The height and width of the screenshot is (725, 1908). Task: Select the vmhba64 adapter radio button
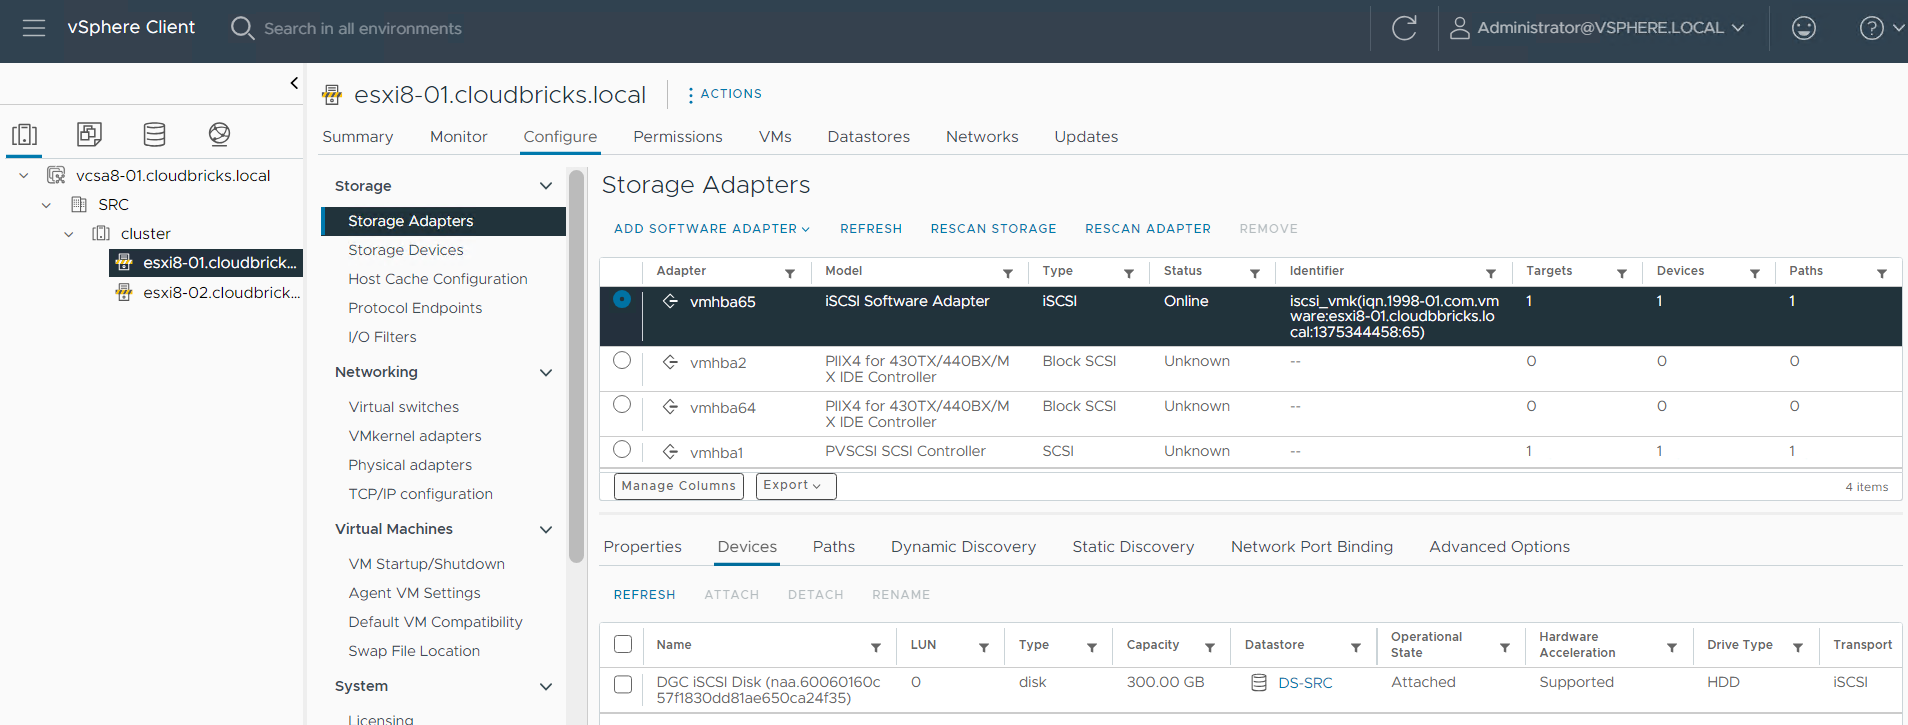tap(622, 404)
